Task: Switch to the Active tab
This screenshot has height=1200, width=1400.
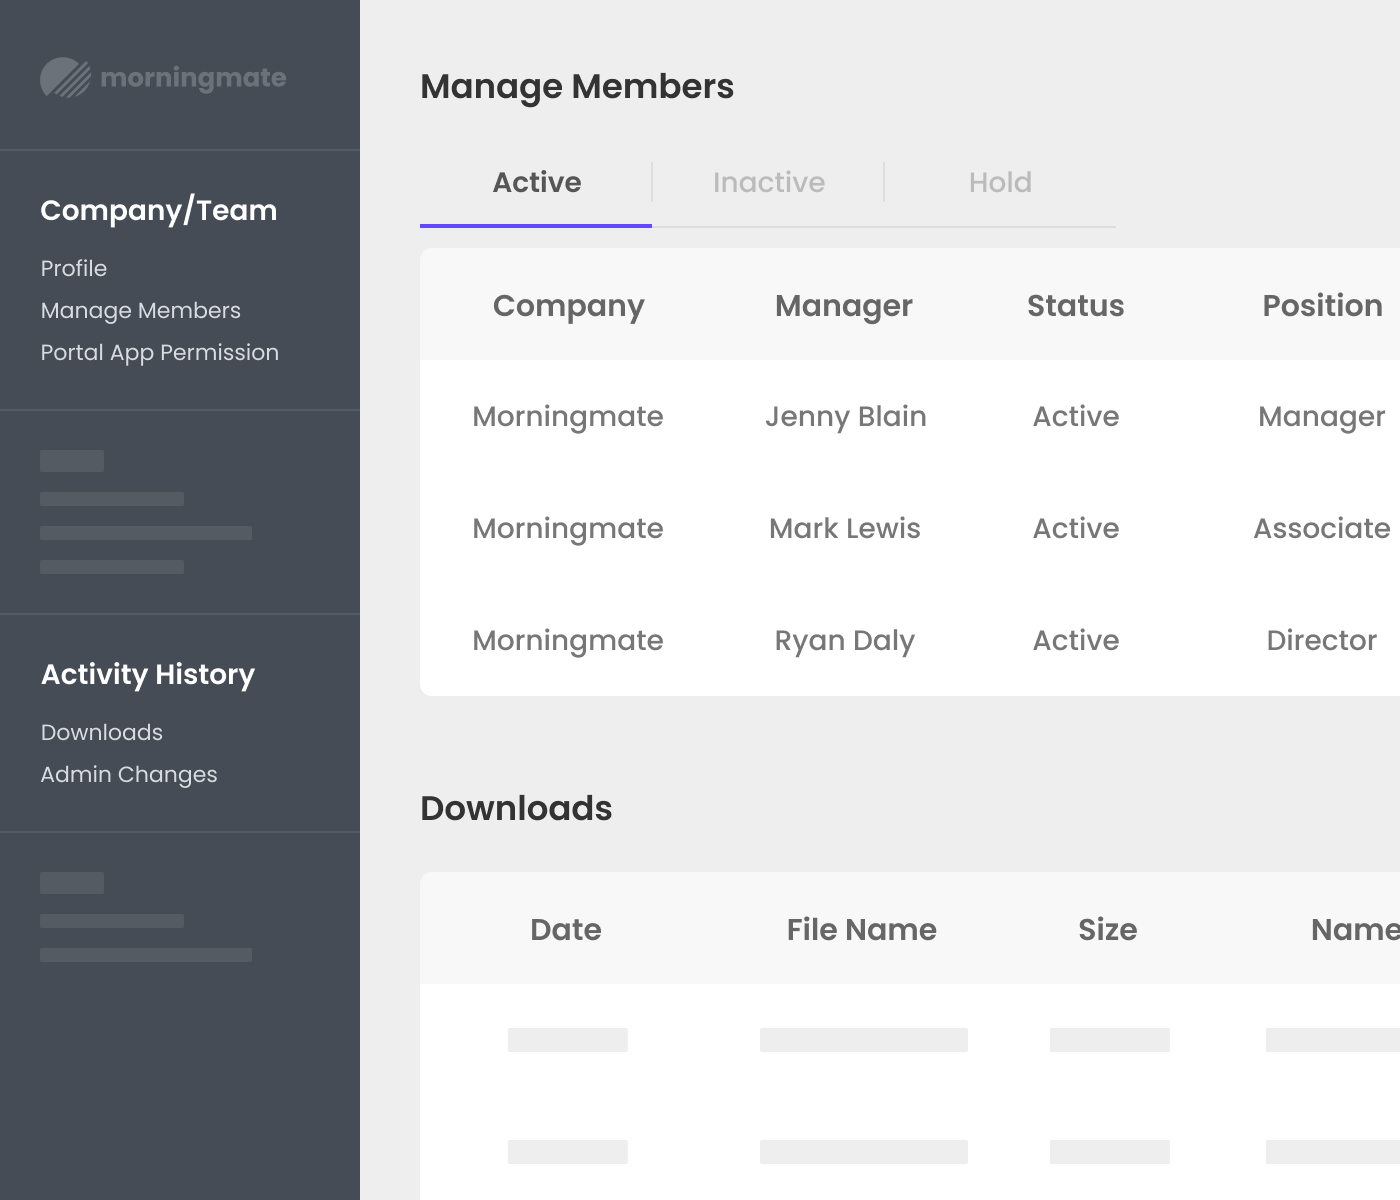Action: 536,182
